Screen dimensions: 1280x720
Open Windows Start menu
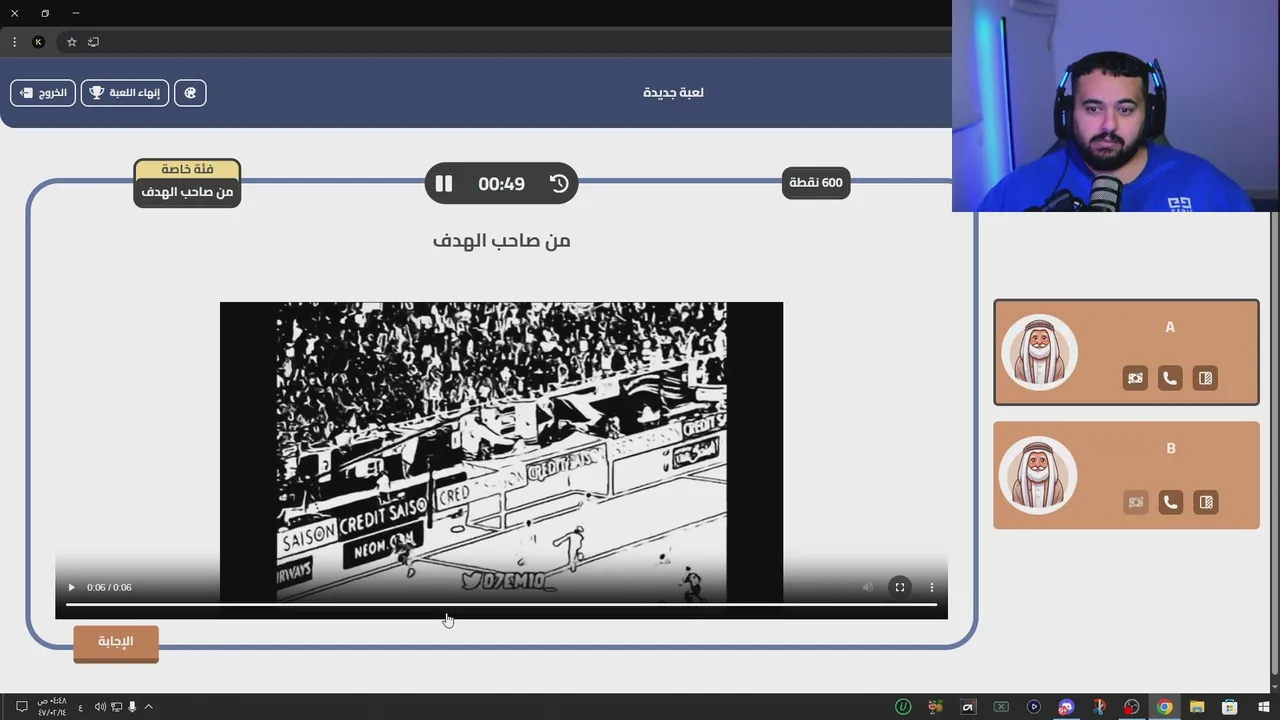click(1262, 707)
